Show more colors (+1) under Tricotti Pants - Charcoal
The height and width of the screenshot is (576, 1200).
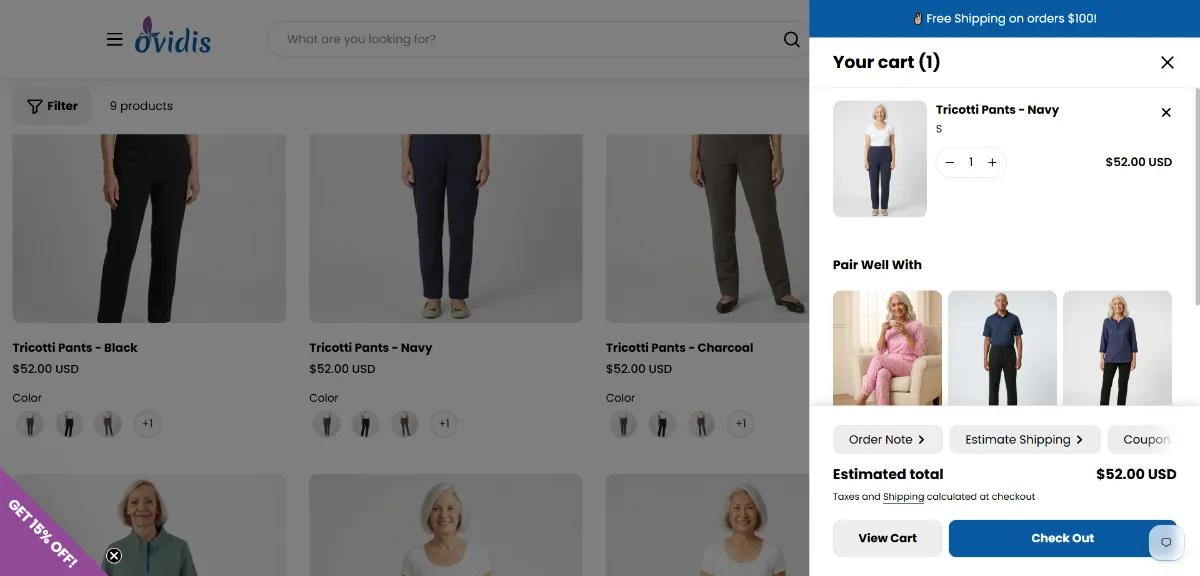coord(741,424)
